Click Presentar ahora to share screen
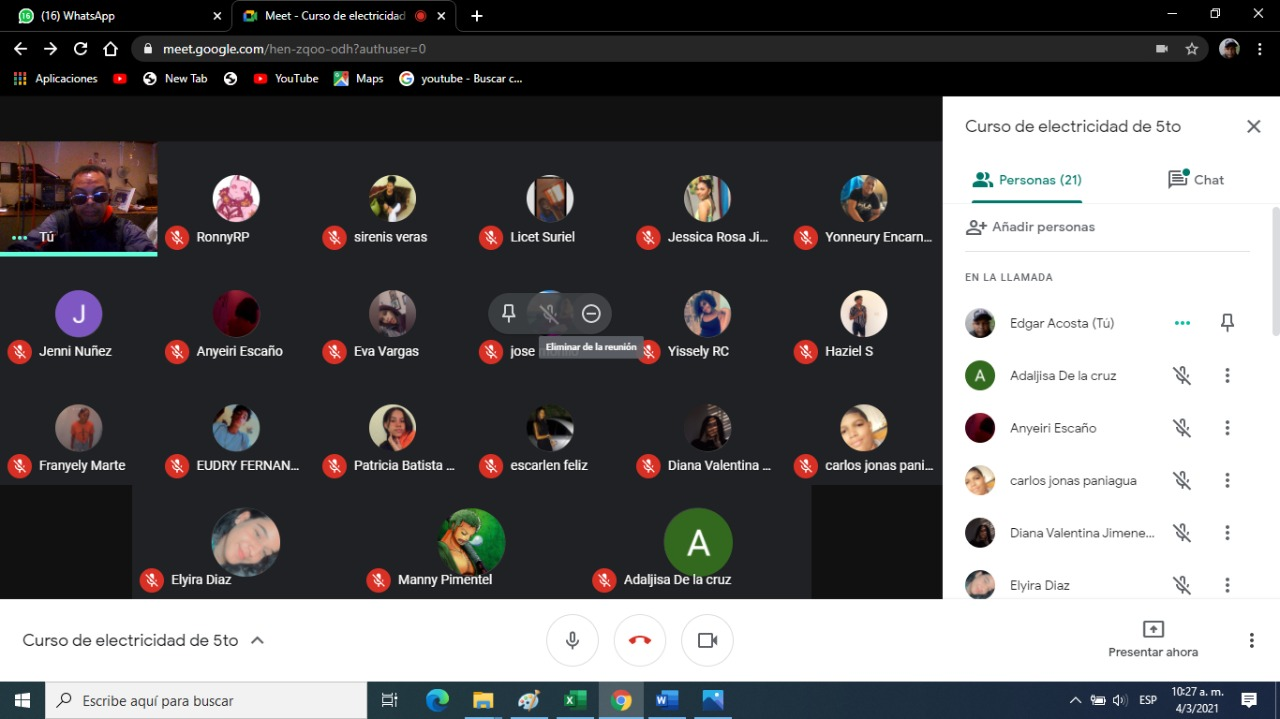 point(1153,639)
